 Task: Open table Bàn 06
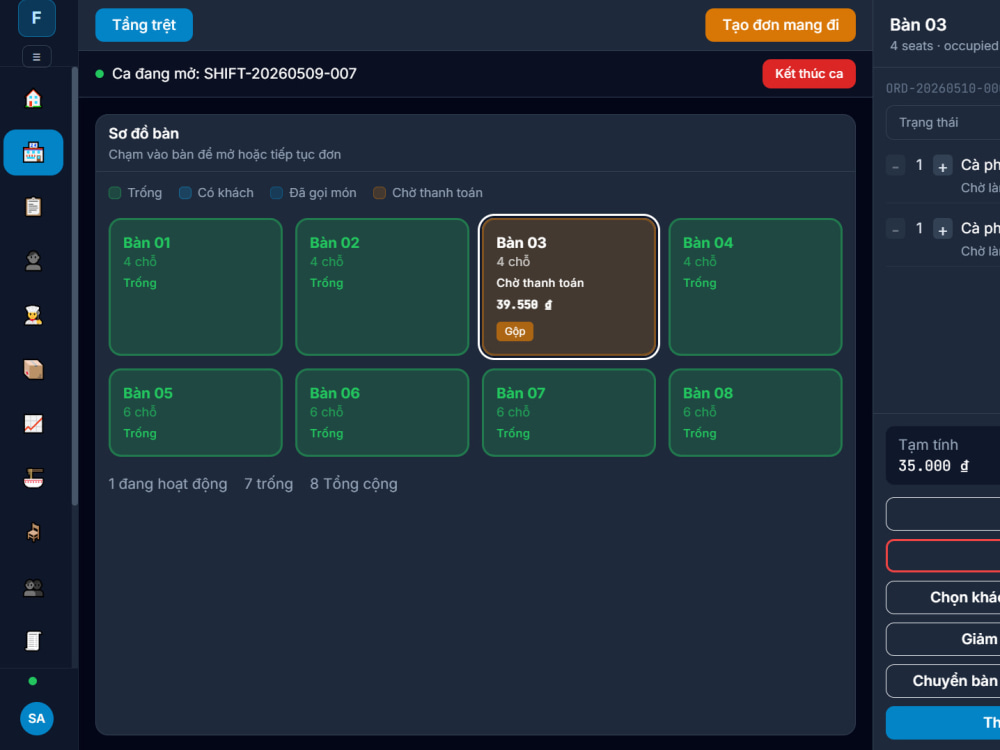(382, 412)
